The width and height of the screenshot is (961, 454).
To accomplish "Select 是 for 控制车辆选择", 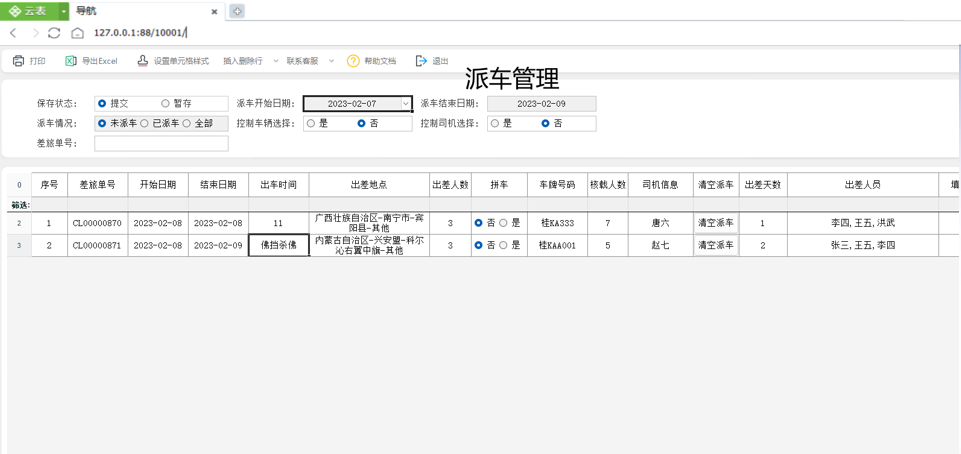I will tap(311, 123).
